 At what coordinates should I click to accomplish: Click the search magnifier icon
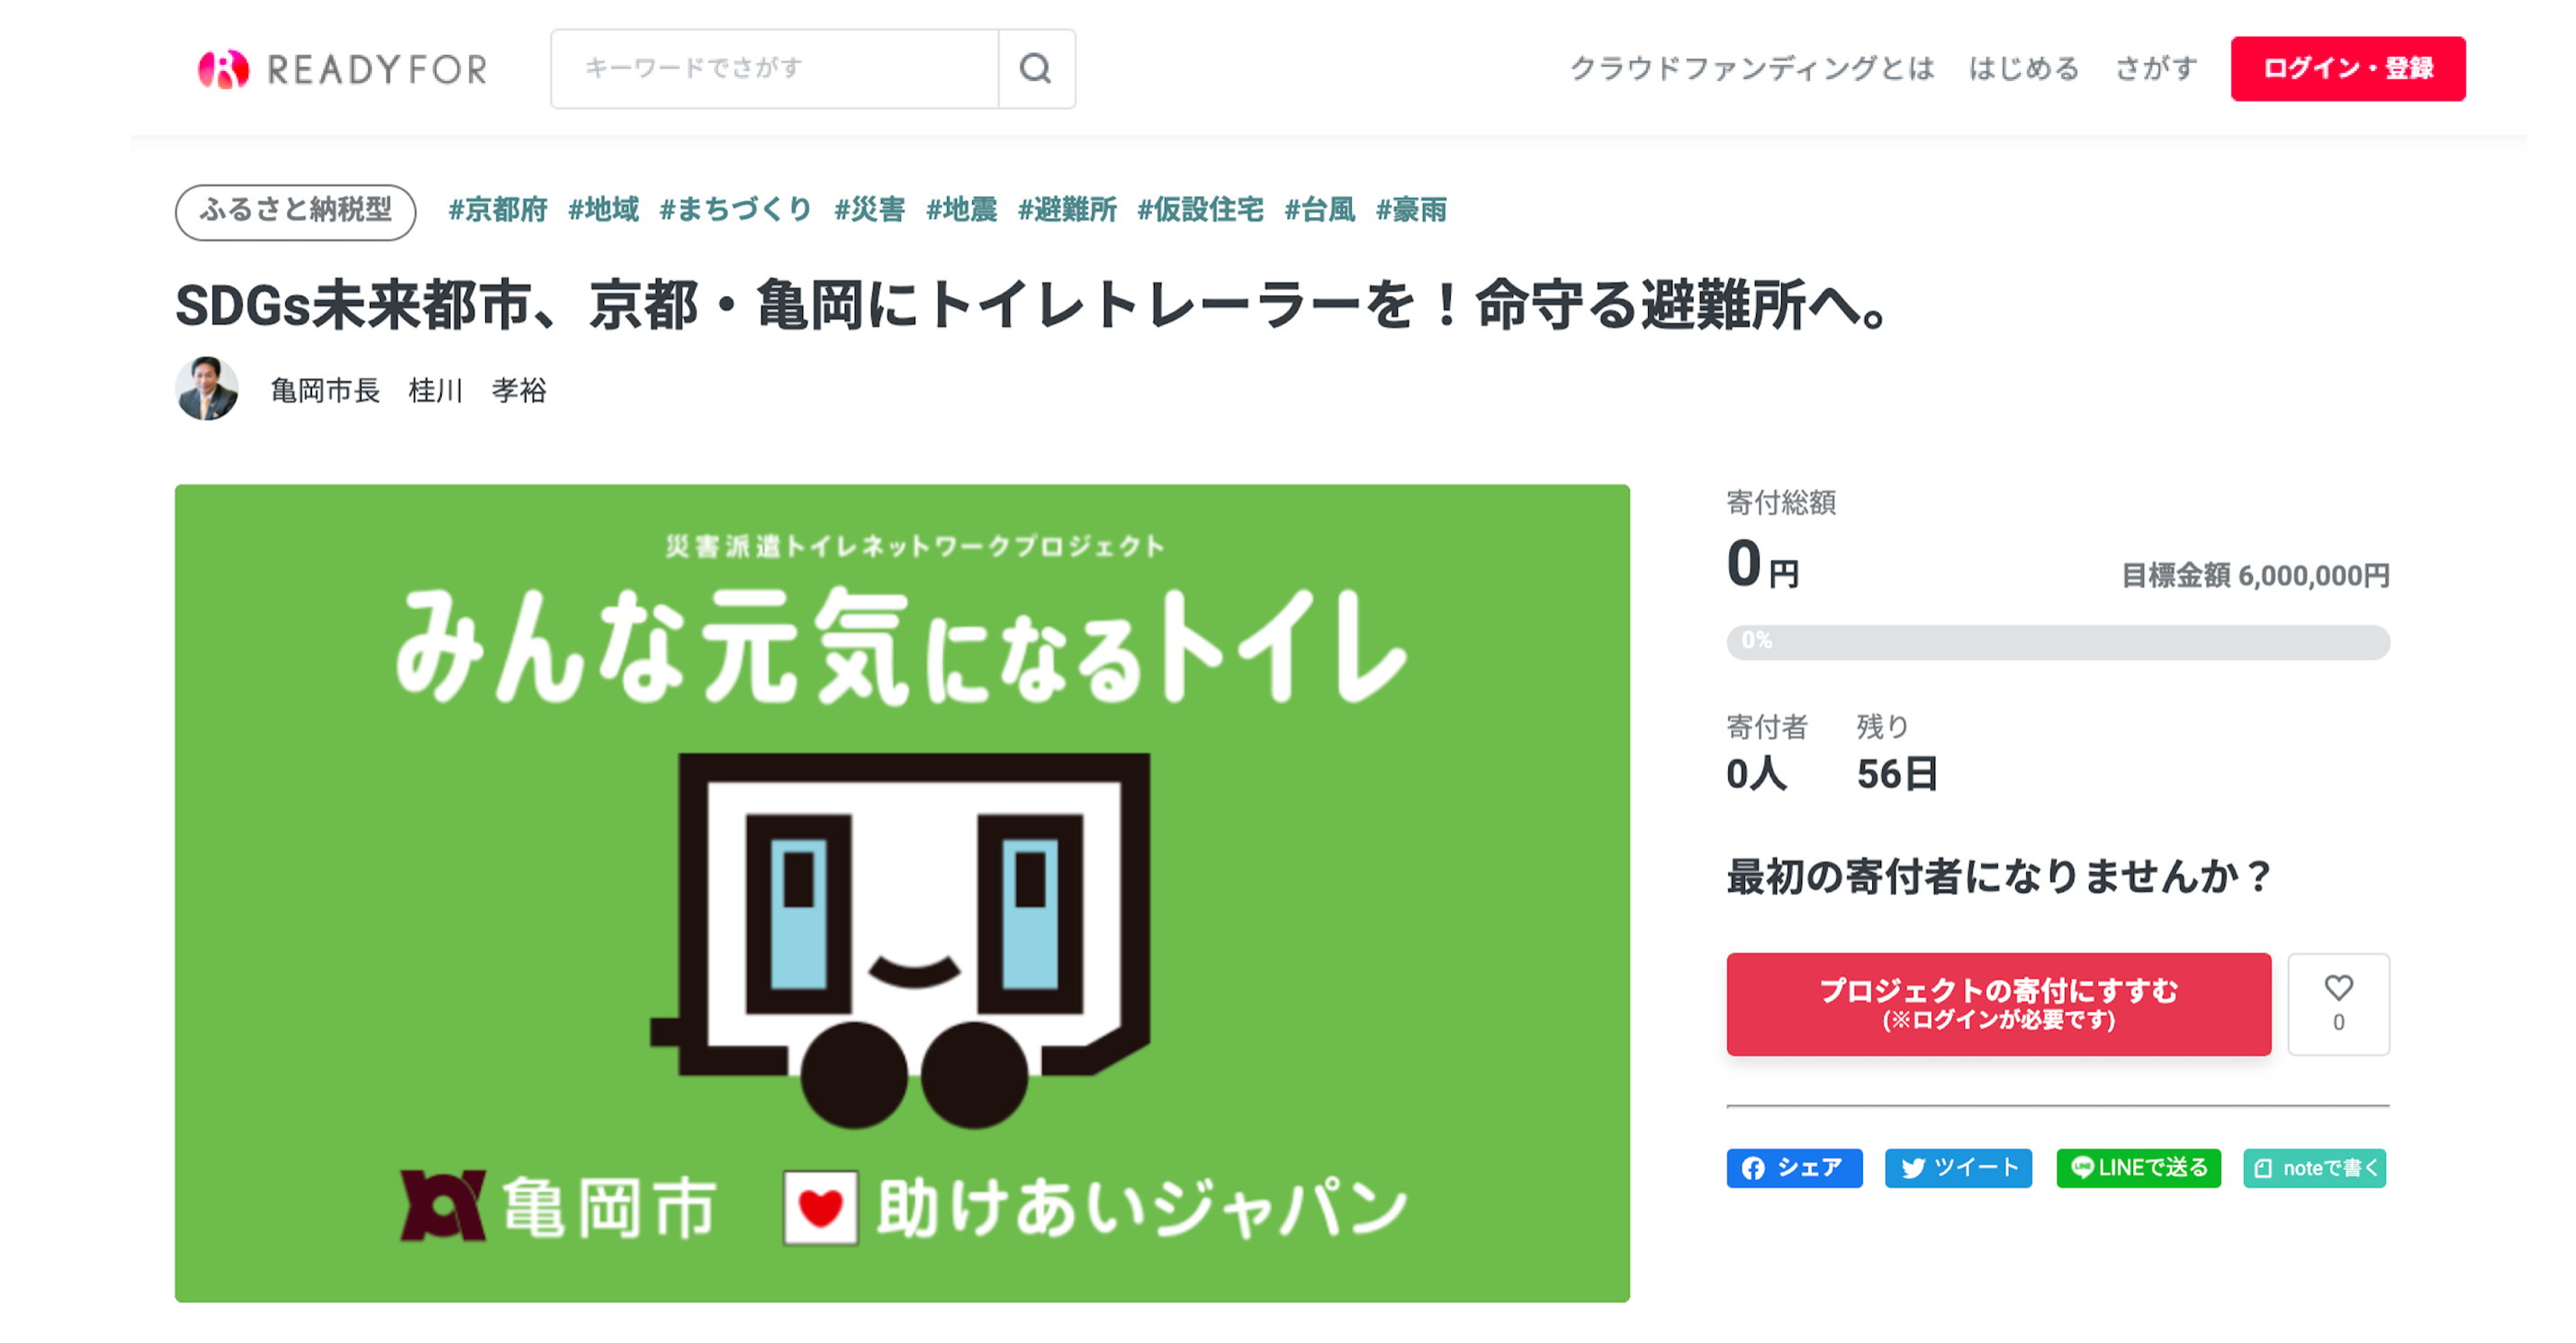(1036, 68)
